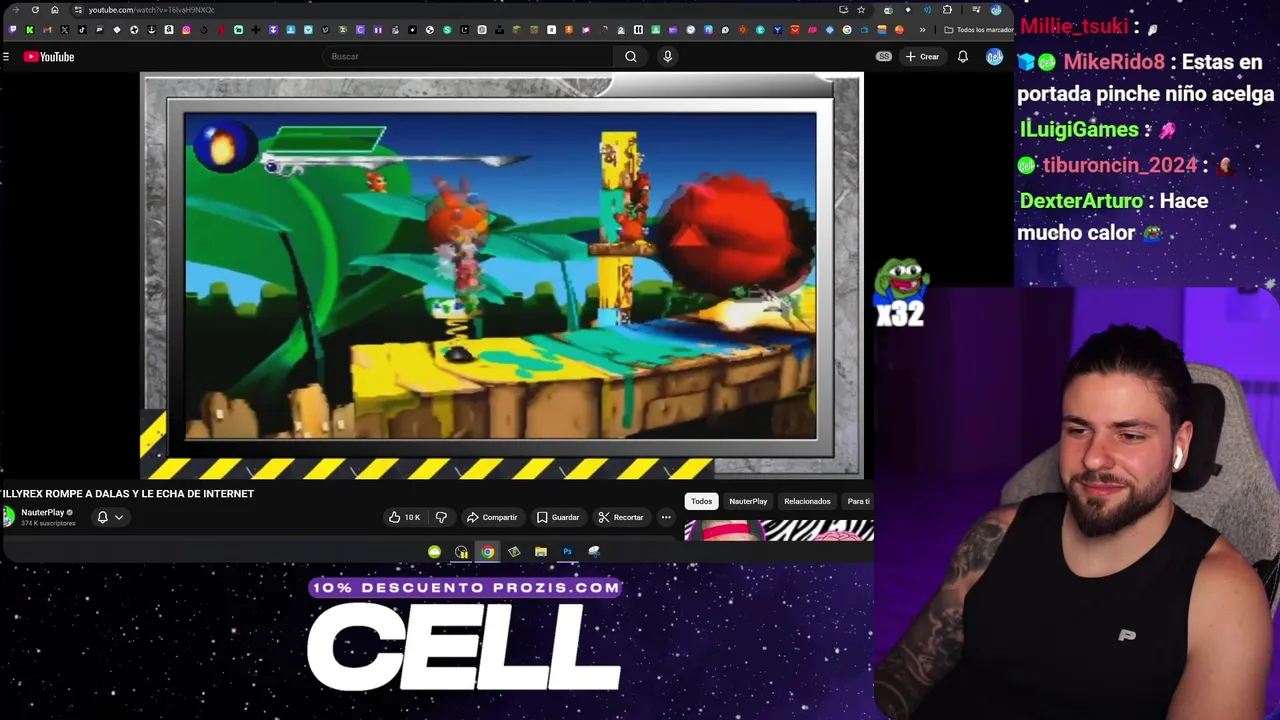The width and height of the screenshot is (1280, 720).
Task: Open Google Chrome in the taskbar
Action: (487, 552)
